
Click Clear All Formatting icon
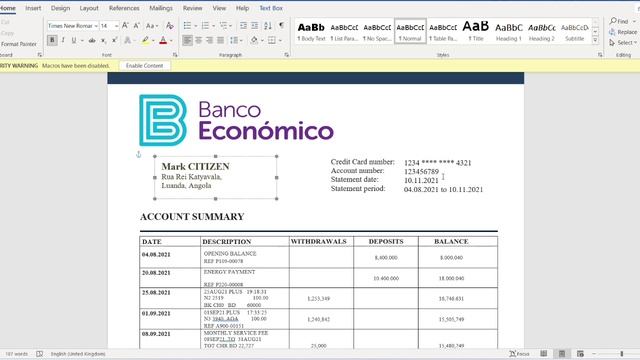(170, 25)
